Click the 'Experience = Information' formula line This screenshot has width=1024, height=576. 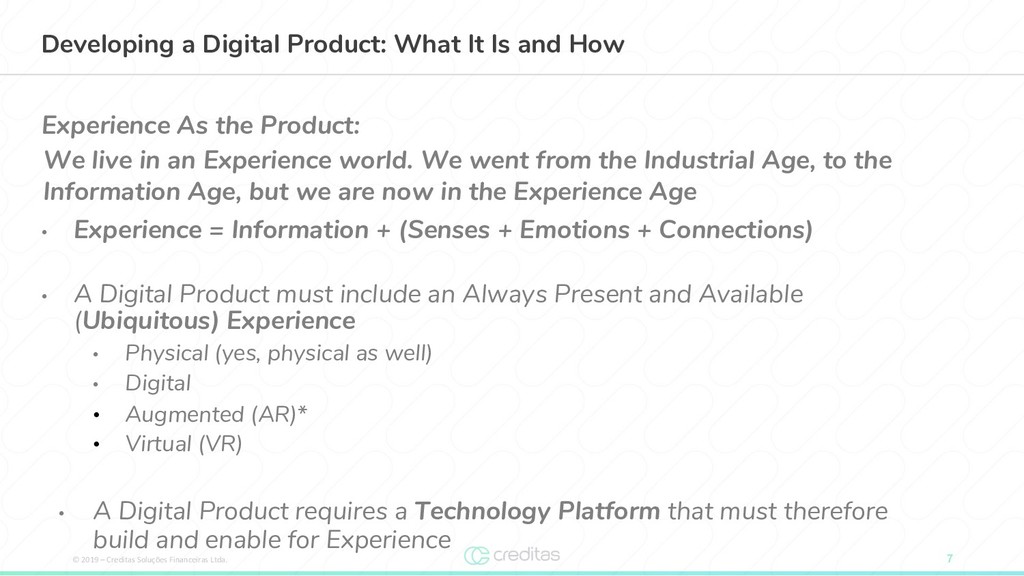(443, 230)
